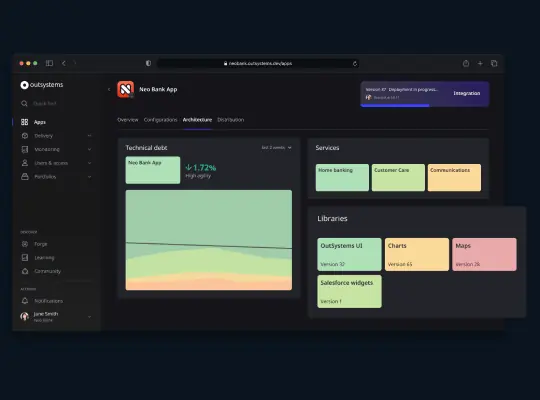Open the Technical debt time range dropdown
540x400 pixels.
(277, 147)
